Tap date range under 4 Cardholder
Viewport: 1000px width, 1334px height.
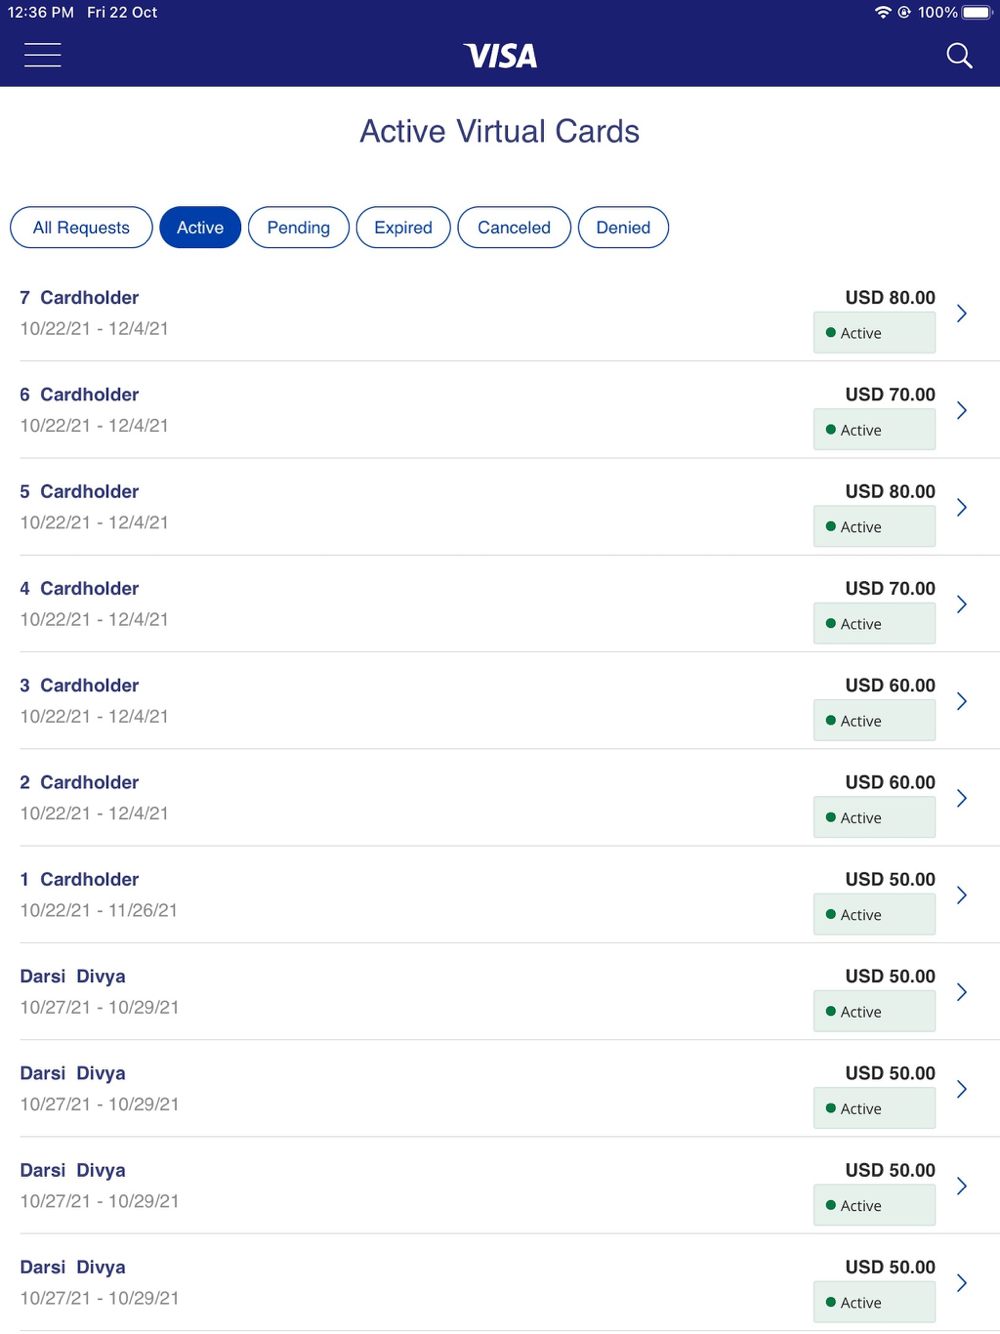tap(94, 619)
